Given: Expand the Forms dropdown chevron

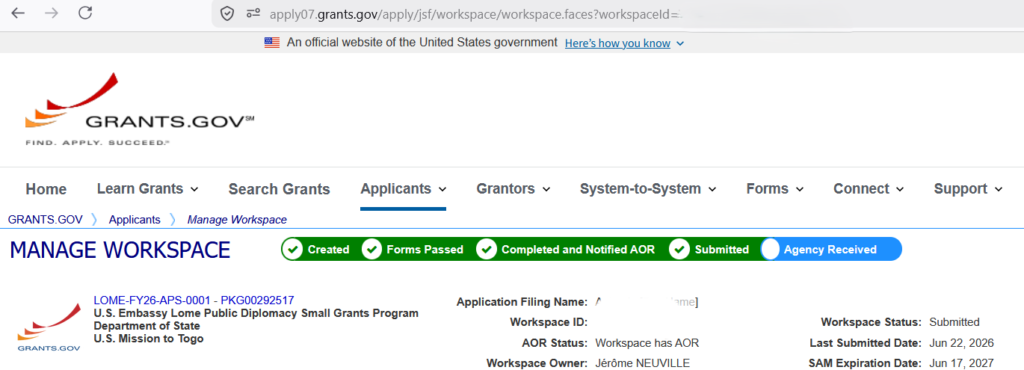Looking at the screenshot, I should click(799, 189).
